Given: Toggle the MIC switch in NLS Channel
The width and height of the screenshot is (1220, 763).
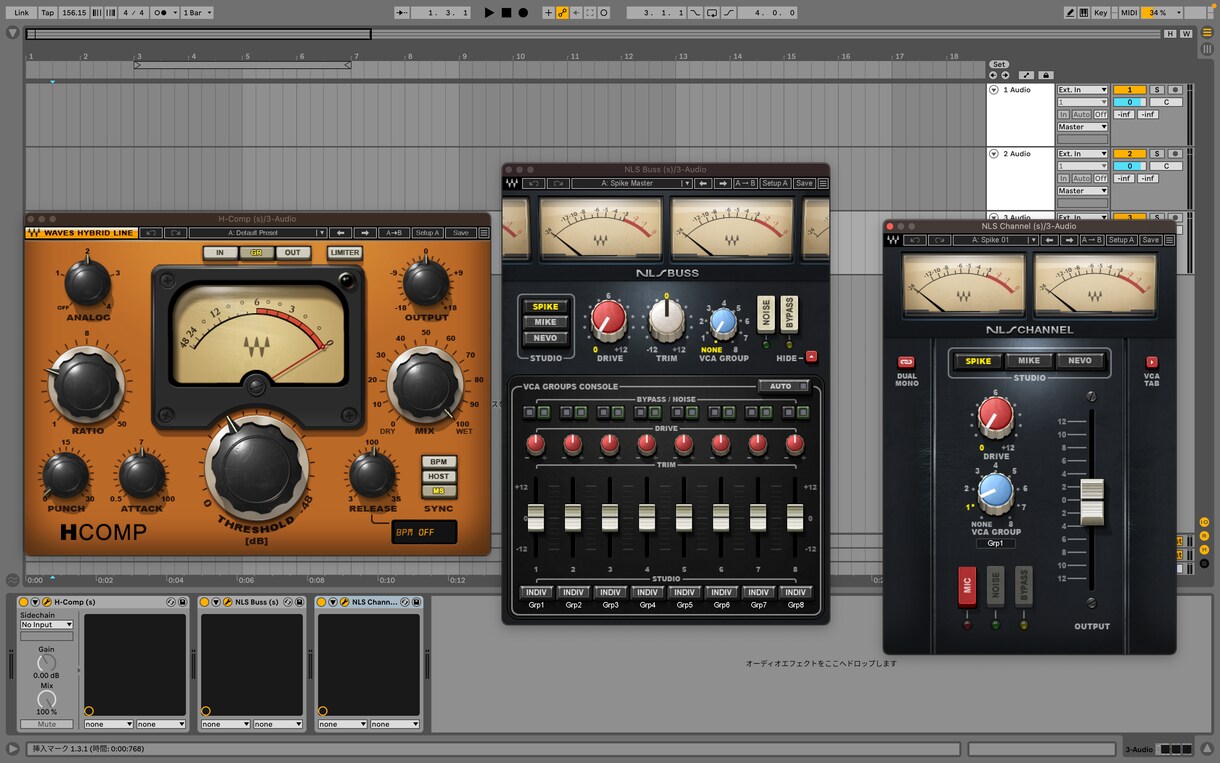Looking at the screenshot, I should [x=967, y=588].
